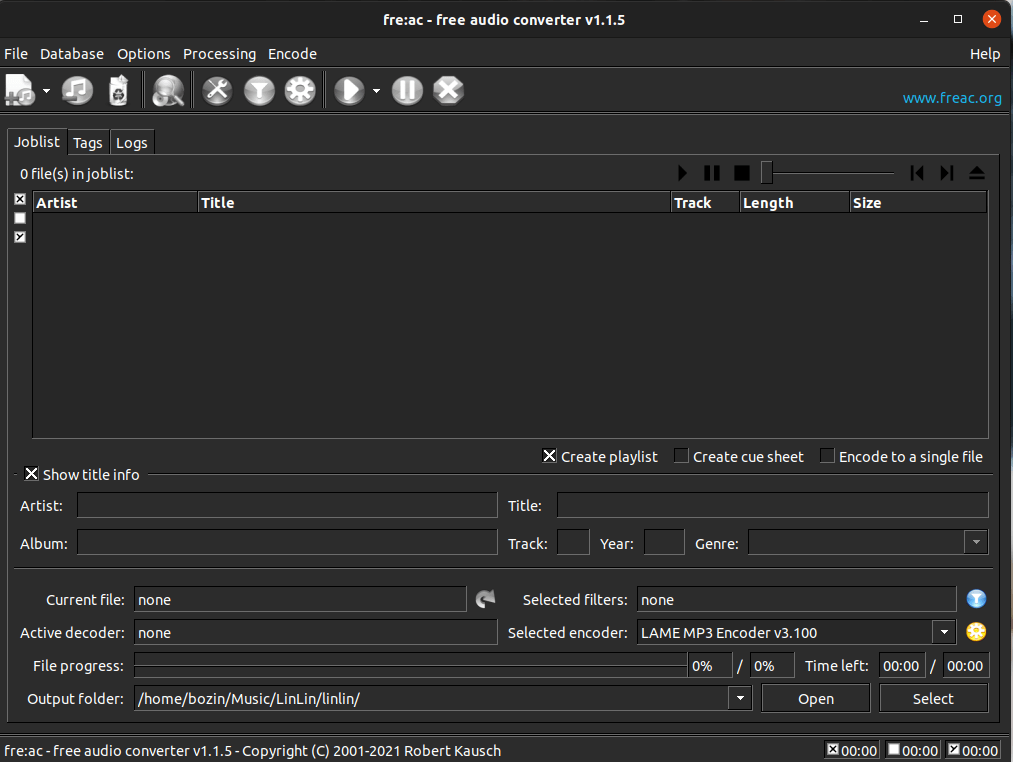This screenshot has width=1013, height=762.
Task: Open the Output folder dropdown list
Action: point(740,698)
